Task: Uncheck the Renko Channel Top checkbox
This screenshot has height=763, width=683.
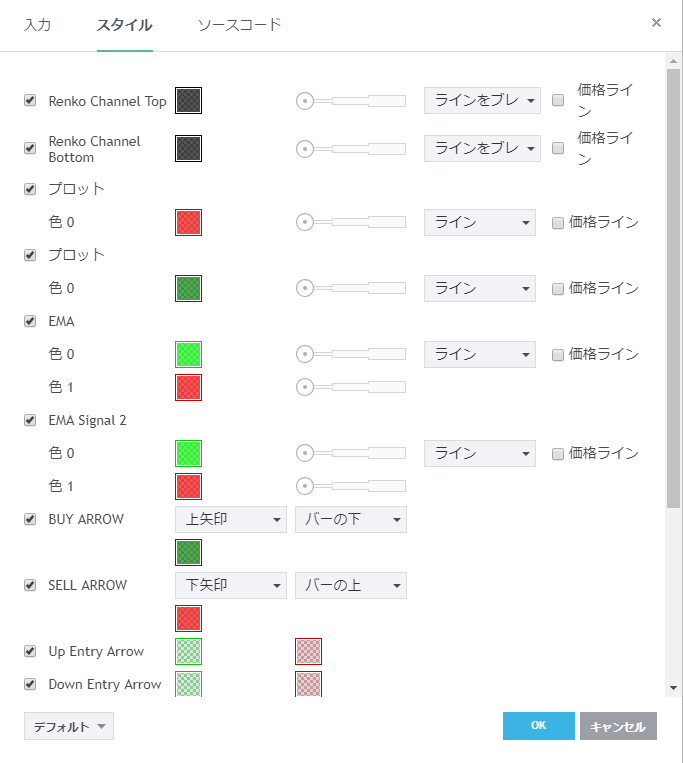Action: pos(30,101)
